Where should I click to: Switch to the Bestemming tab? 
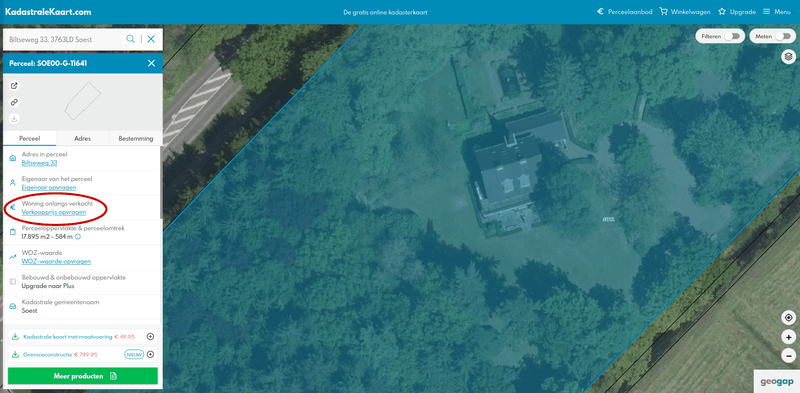point(136,138)
